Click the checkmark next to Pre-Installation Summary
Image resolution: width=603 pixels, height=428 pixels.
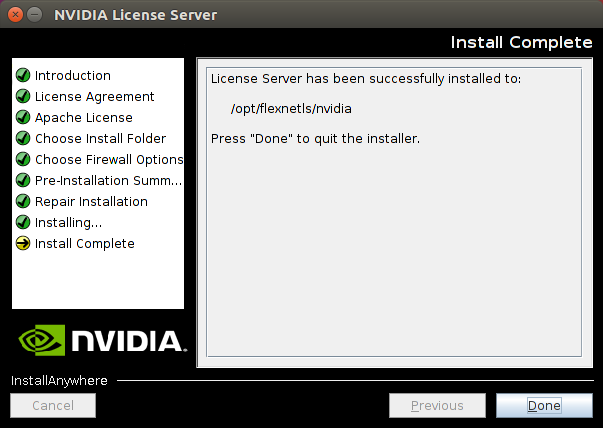coord(23,181)
